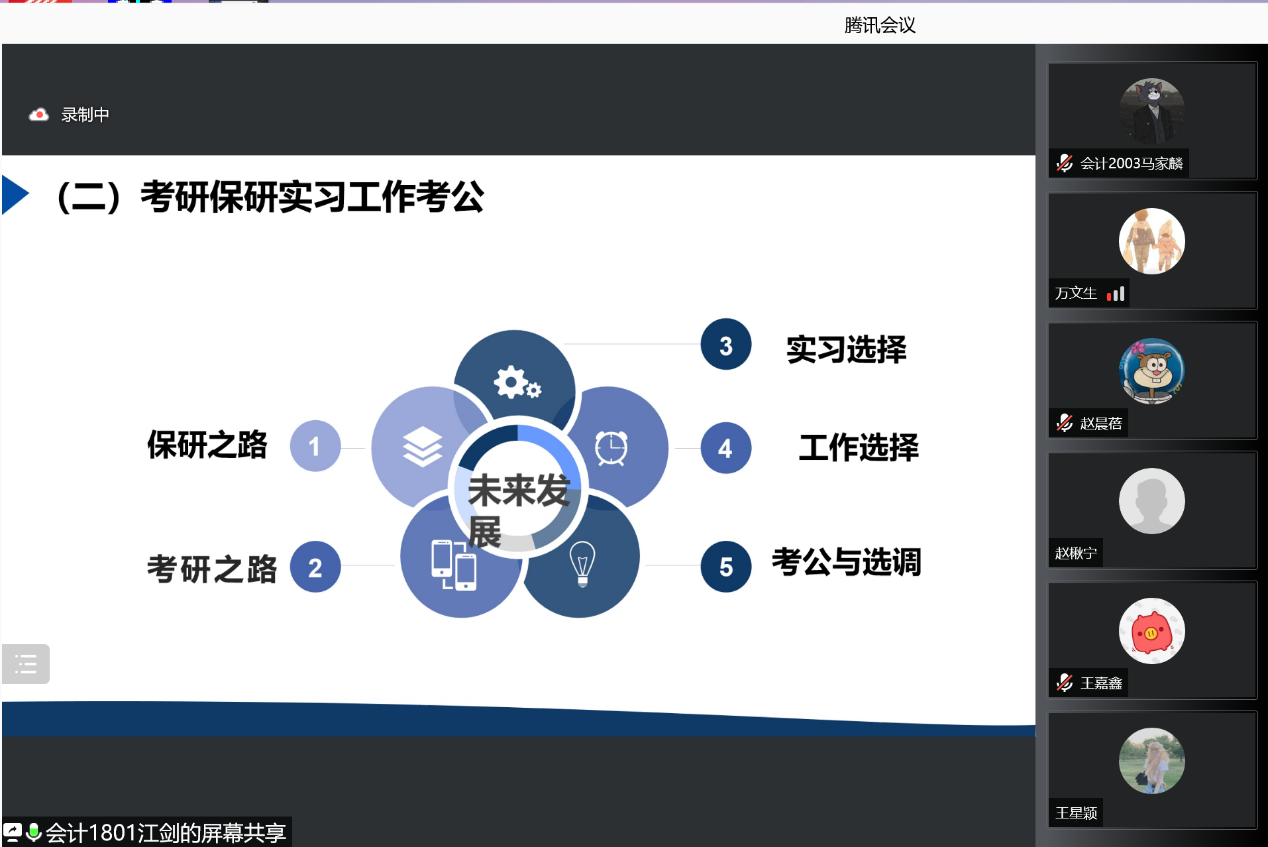
Task: Click the lightbulb icon circle
Action: (x=582, y=564)
